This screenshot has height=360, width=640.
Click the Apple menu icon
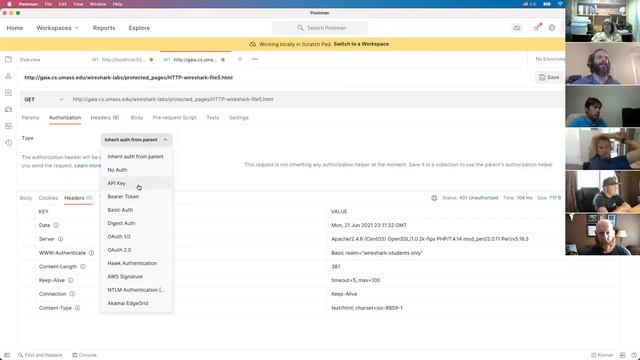(9, 4)
